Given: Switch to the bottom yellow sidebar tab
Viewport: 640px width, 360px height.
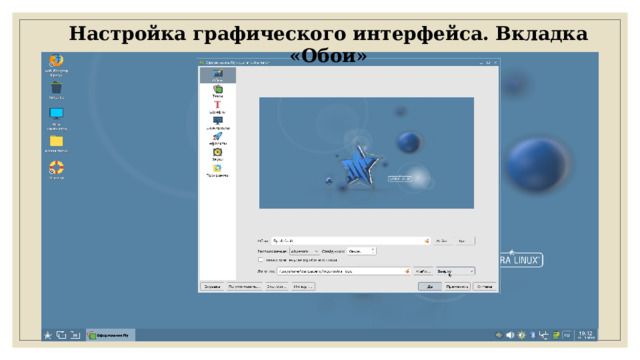Looking at the screenshot, I should (218, 170).
